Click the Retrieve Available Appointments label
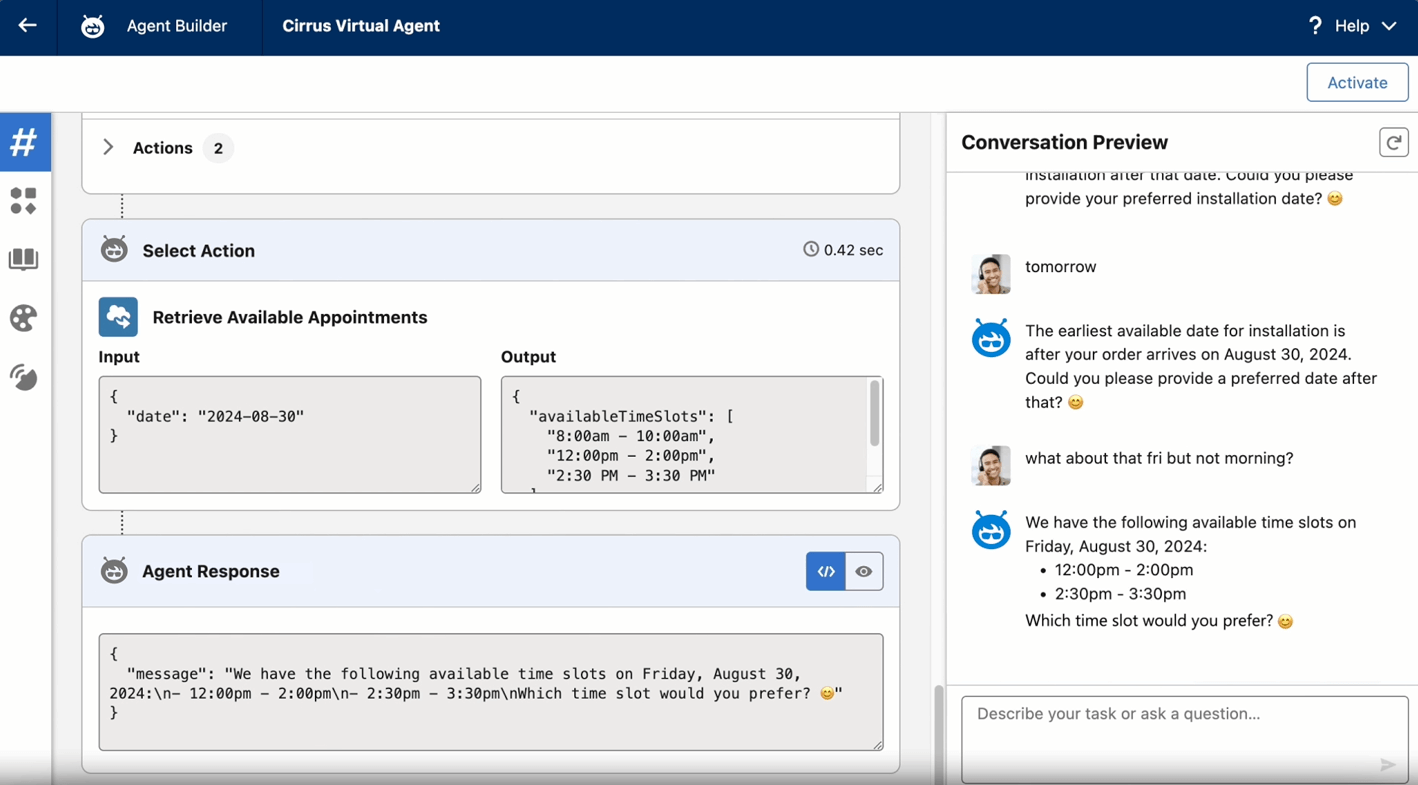 pos(290,317)
